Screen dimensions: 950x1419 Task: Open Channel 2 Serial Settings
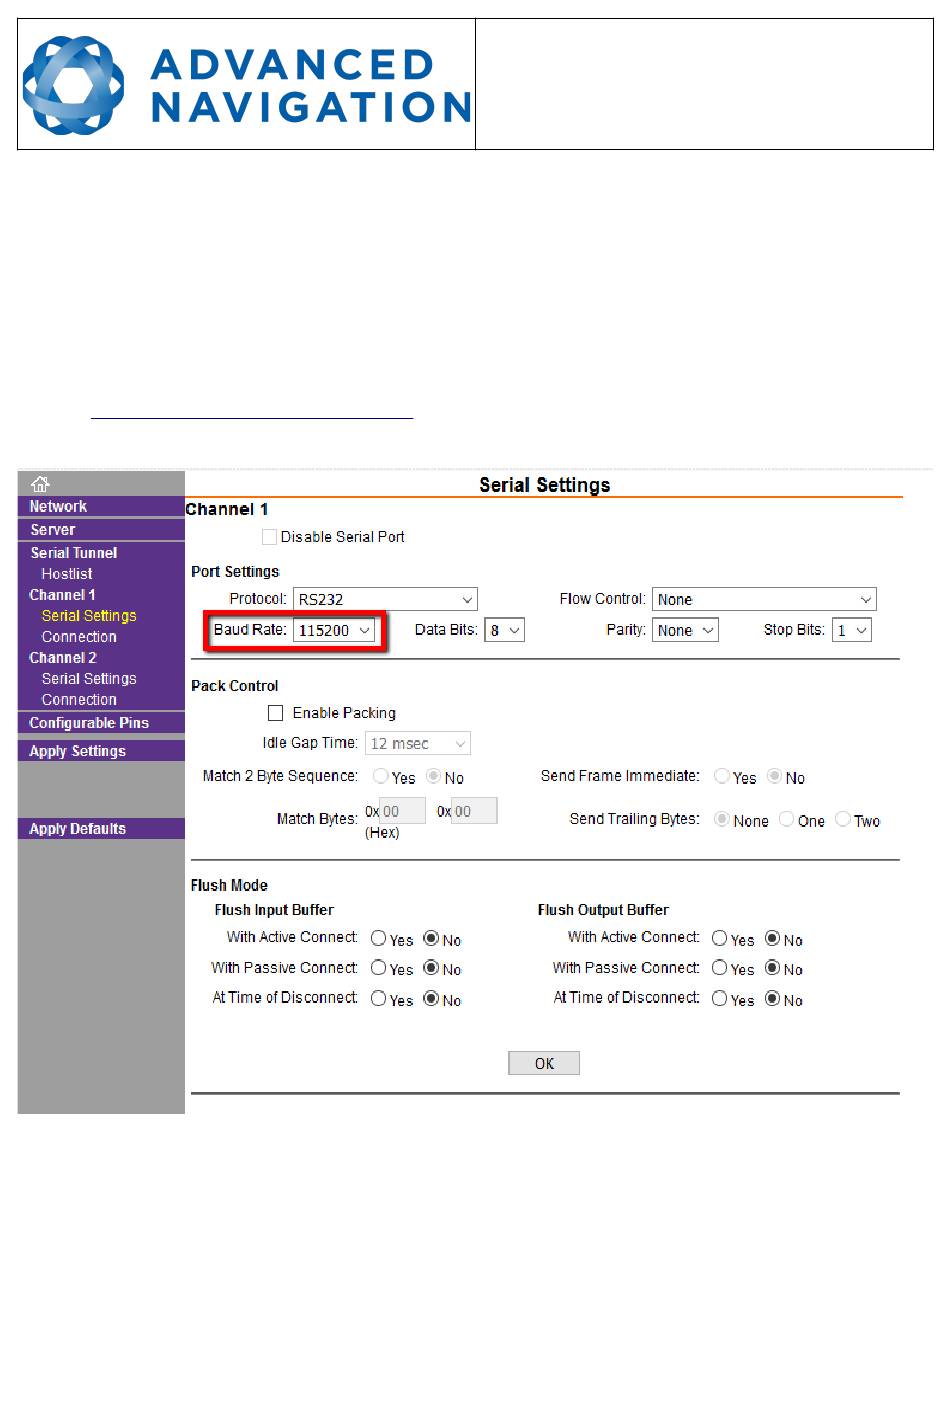(x=89, y=679)
